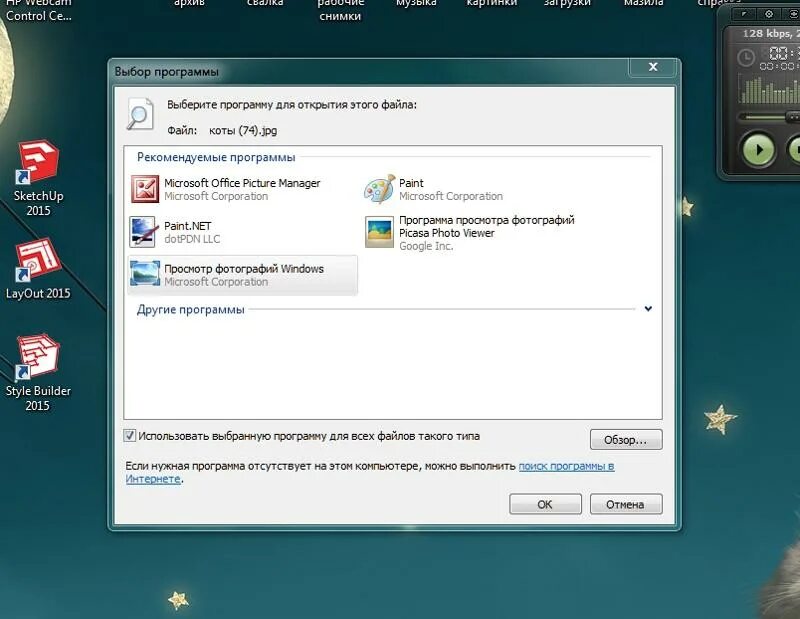Click the magnifier file icon in dialog

coord(140,113)
